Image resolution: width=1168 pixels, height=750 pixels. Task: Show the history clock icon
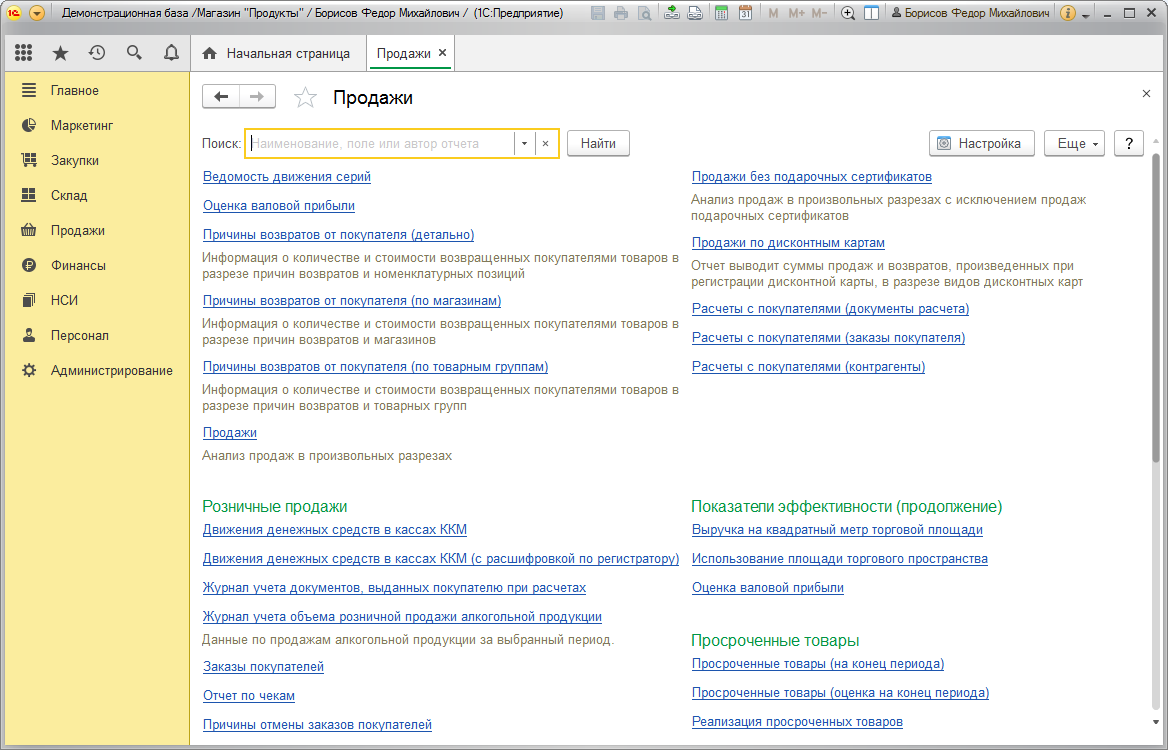pos(97,53)
